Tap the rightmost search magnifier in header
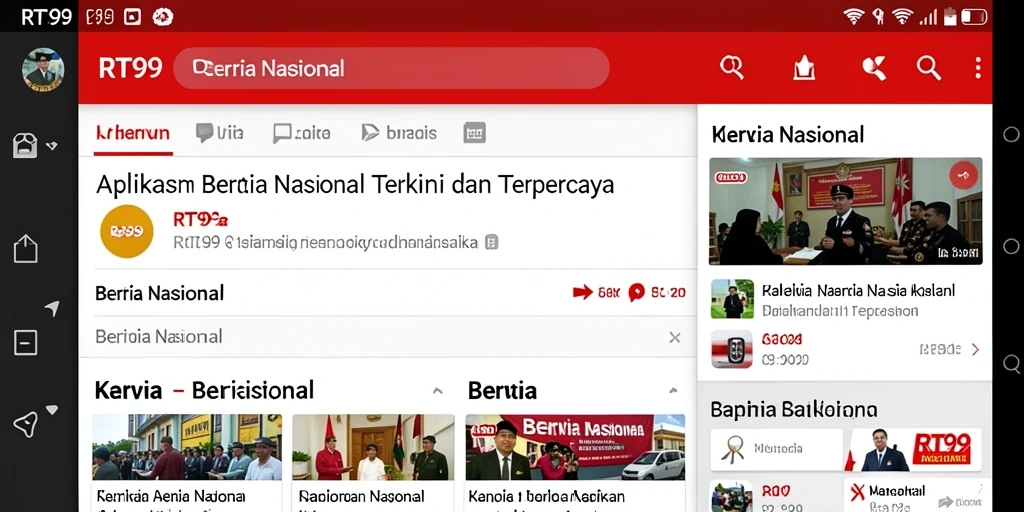This screenshot has height=512, width=1024. point(928,67)
